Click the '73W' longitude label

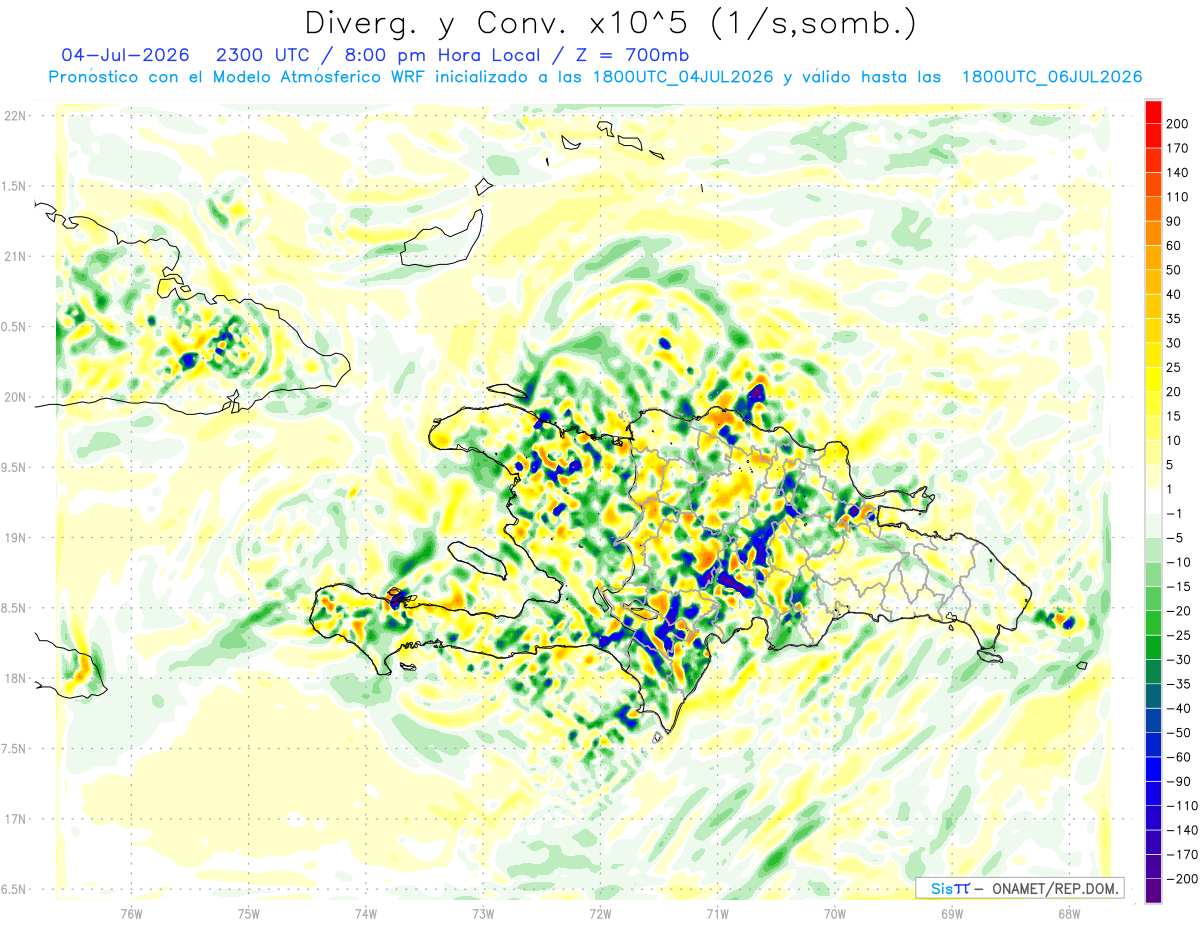point(483,913)
